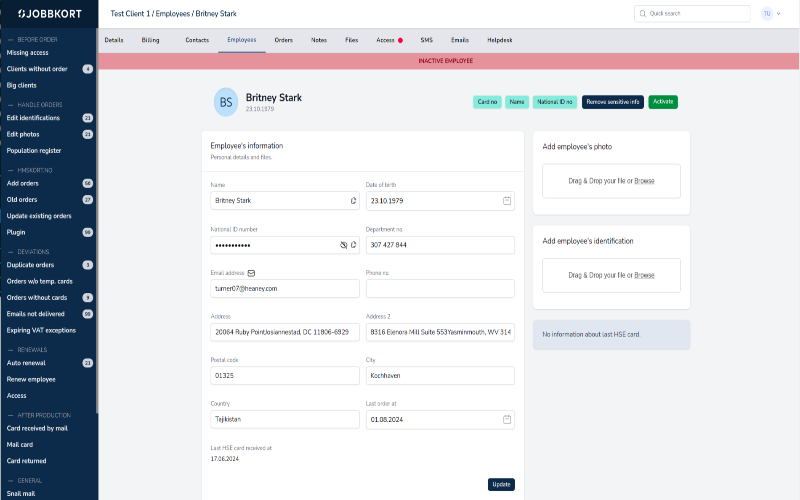Screen dimensions: 800x500
Task: Click the search magnifier icon
Action: [642, 14]
